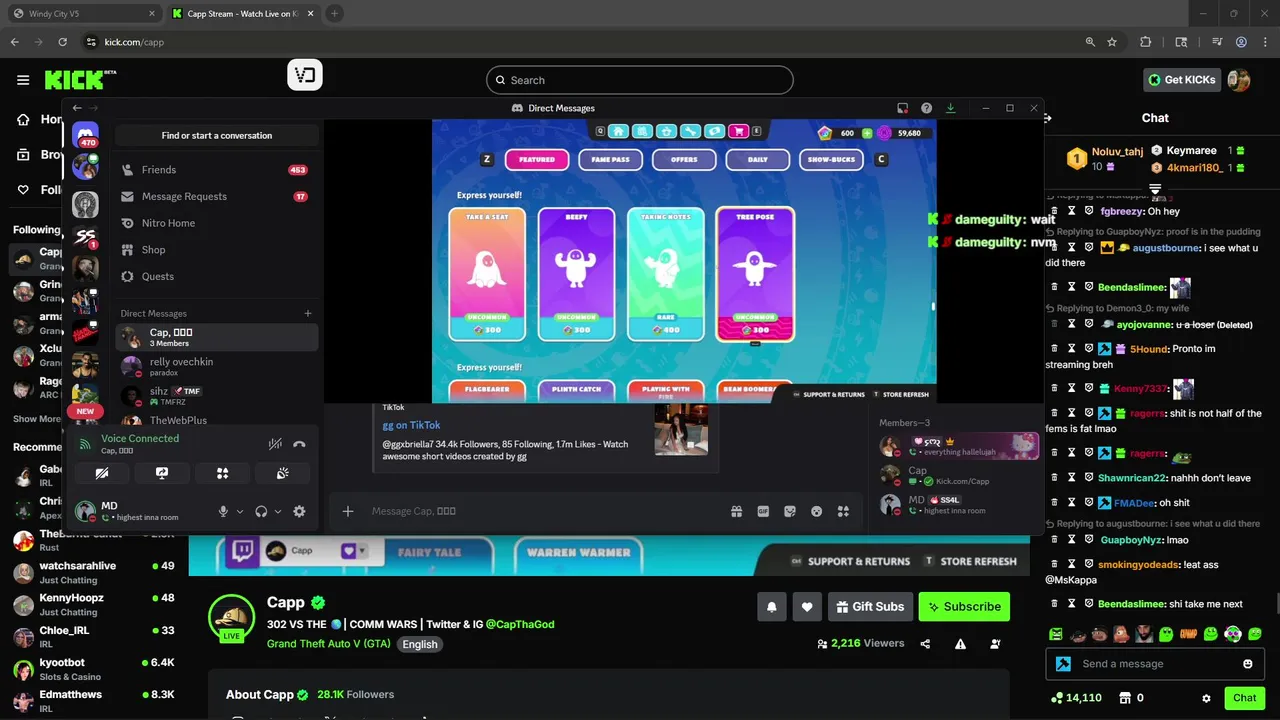
Task: Open Nitro Home in Discord
Action: point(216,223)
